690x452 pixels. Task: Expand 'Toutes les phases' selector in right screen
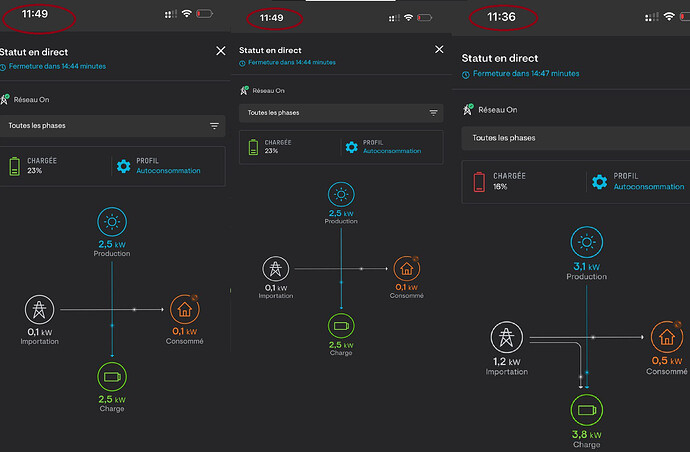(576, 138)
